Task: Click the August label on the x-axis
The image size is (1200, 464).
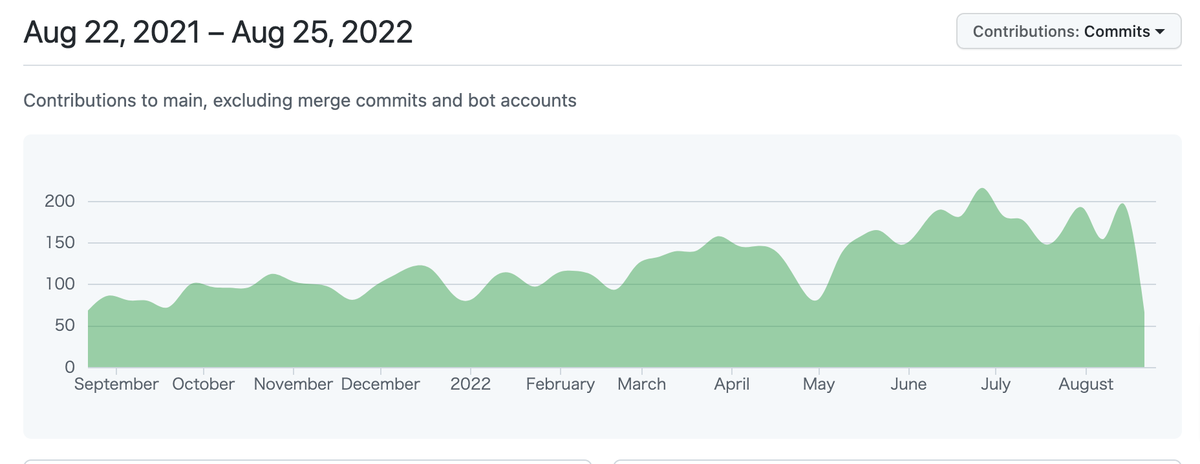Action: (1086, 384)
